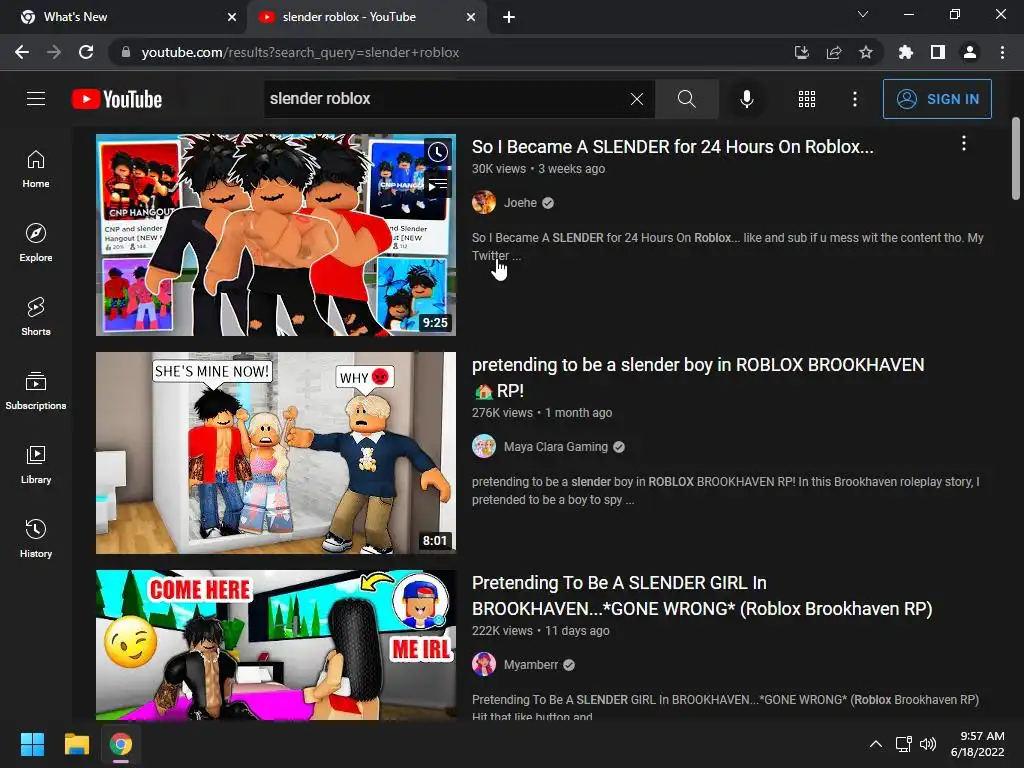The width and height of the screenshot is (1024, 768).
Task: Open the YouTube hamburger guide menu
Action: coord(36,99)
